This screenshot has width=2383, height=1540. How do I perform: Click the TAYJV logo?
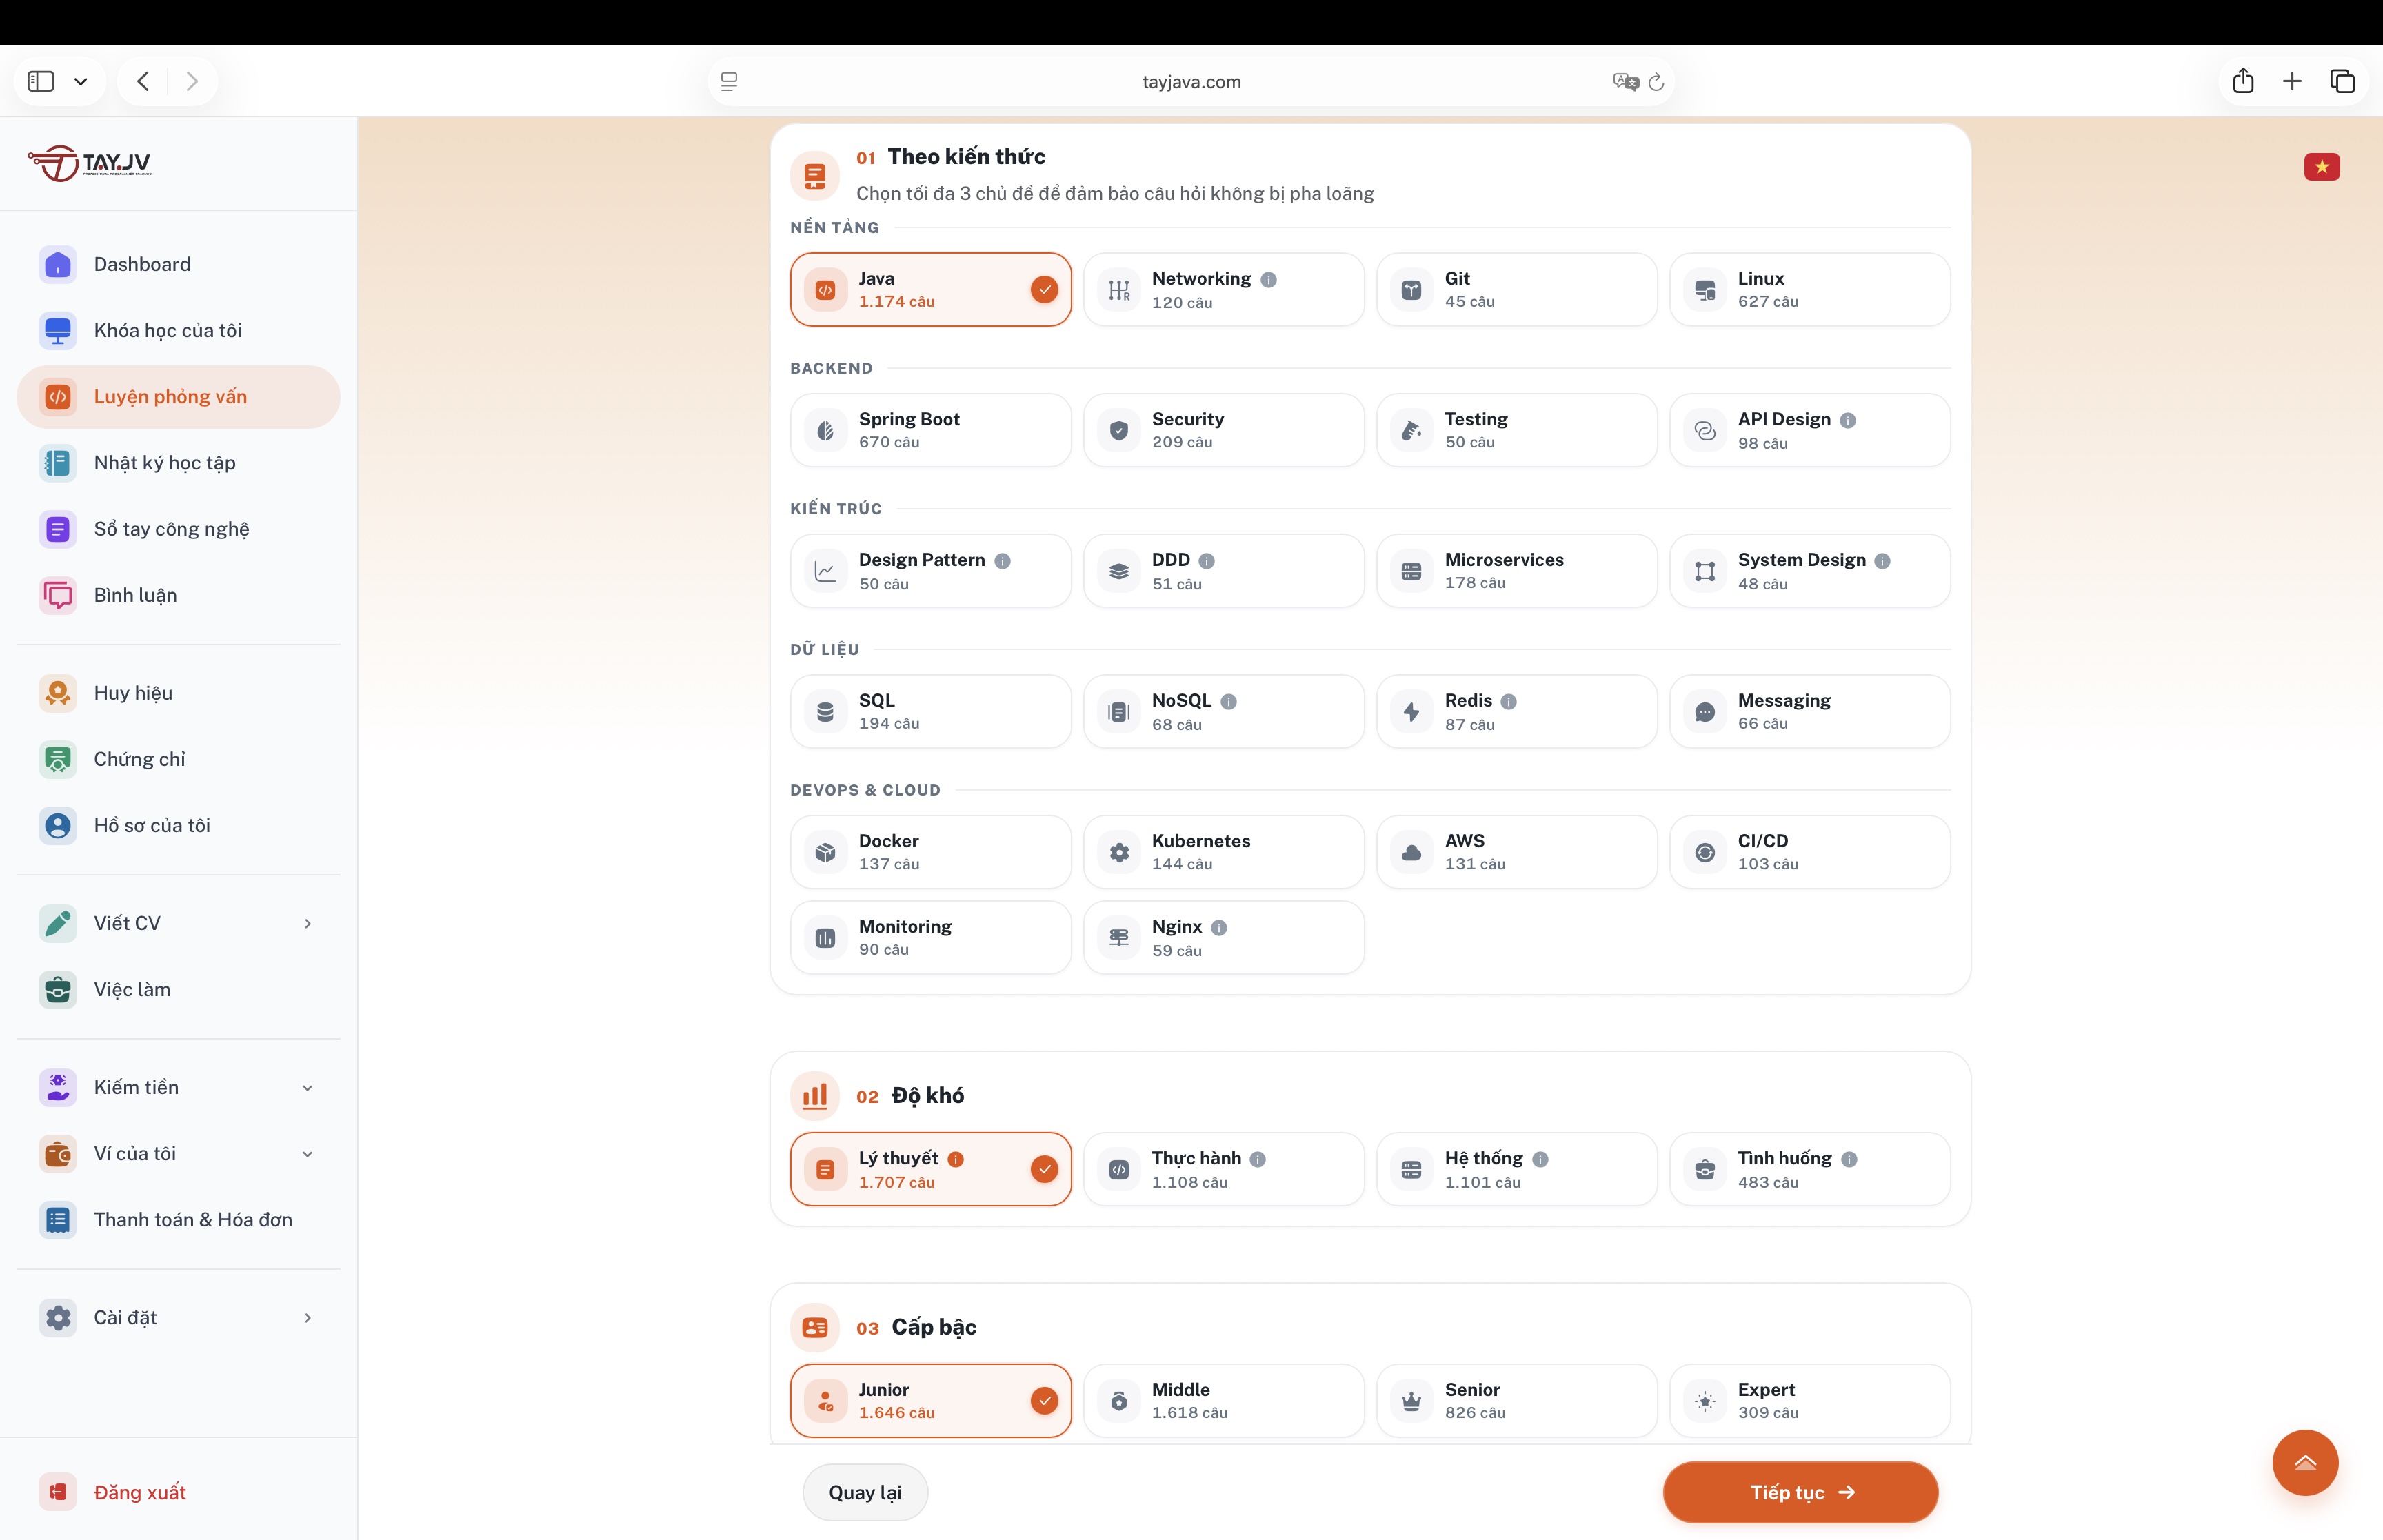coord(90,163)
